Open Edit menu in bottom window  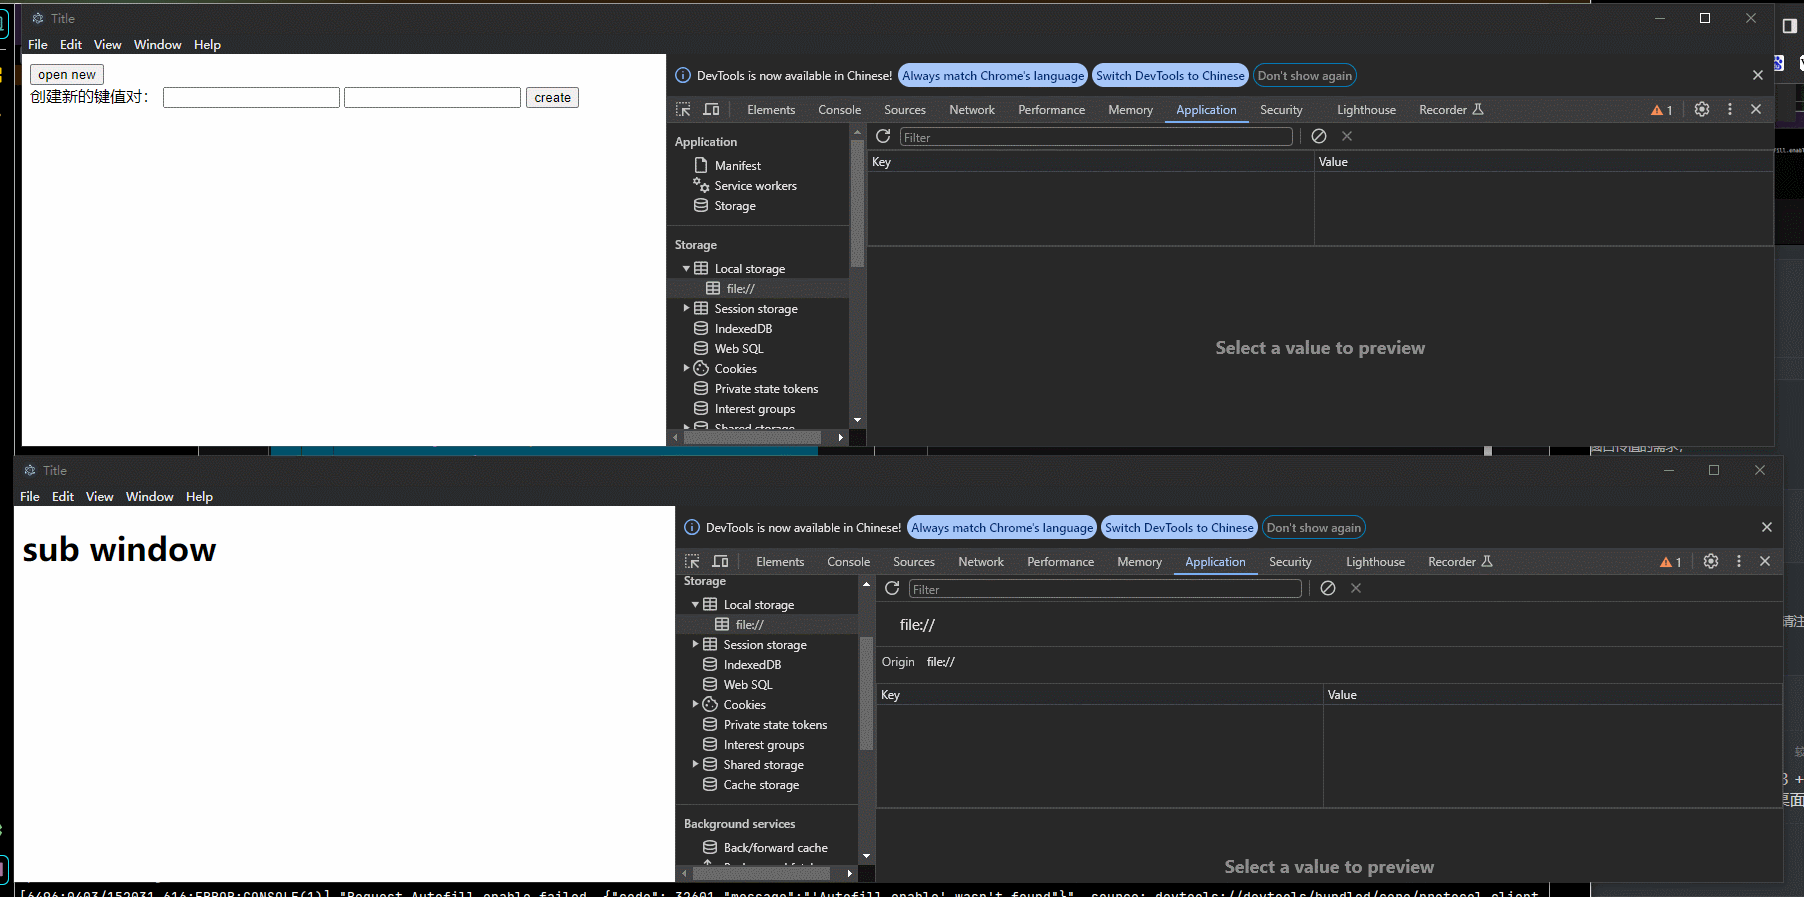click(x=63, y=497)
